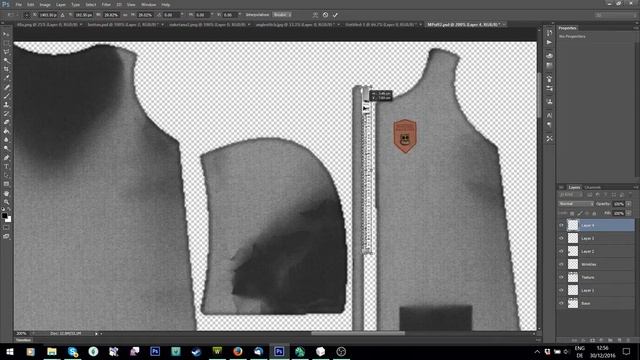Hide the Base layer
The width and height of the screenshot is (640, 360).
tap(561, 303)
